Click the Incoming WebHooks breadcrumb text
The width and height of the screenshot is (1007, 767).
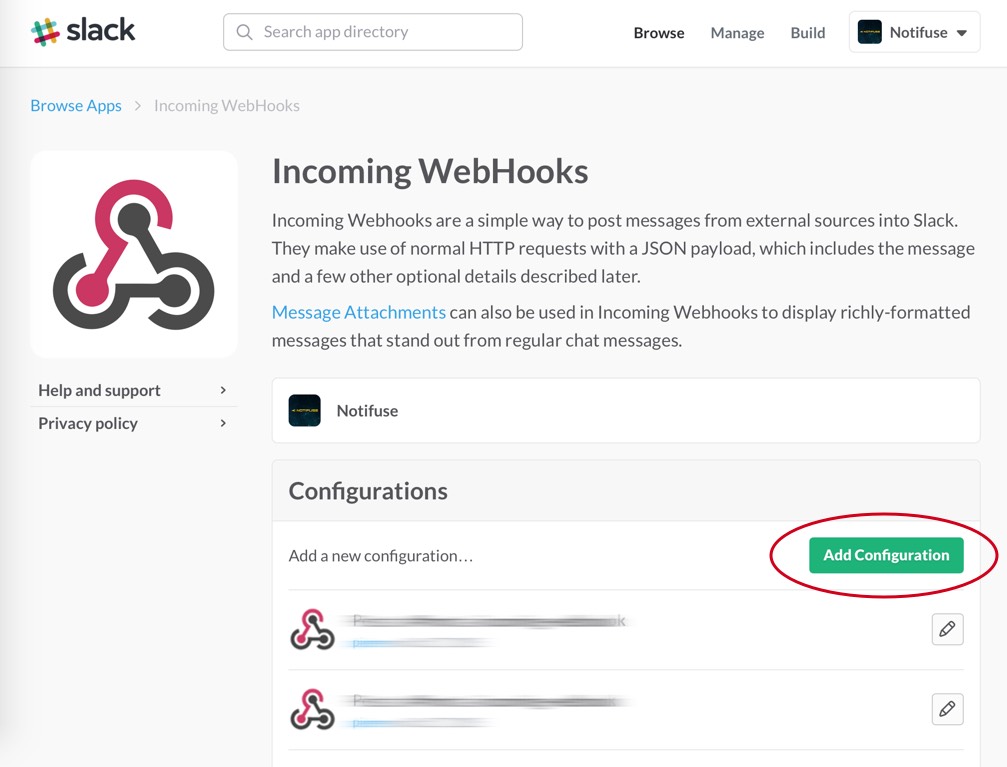pos(227,105)
